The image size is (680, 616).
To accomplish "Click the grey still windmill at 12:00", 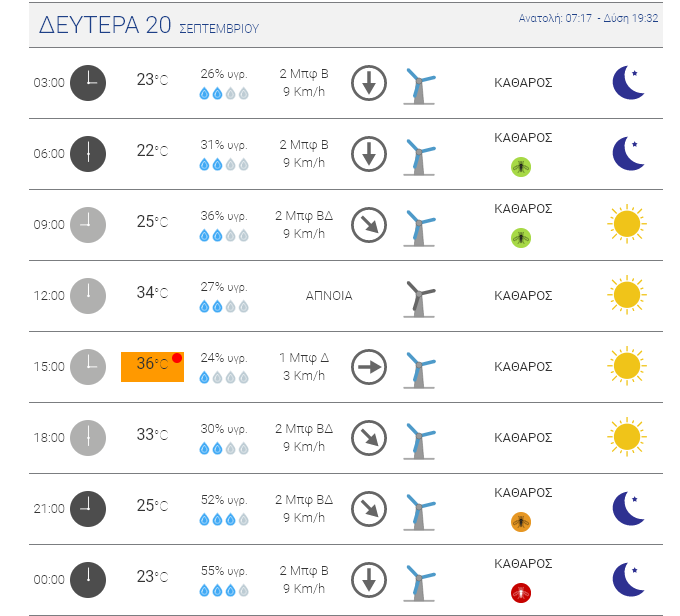I will coord(419,299).
